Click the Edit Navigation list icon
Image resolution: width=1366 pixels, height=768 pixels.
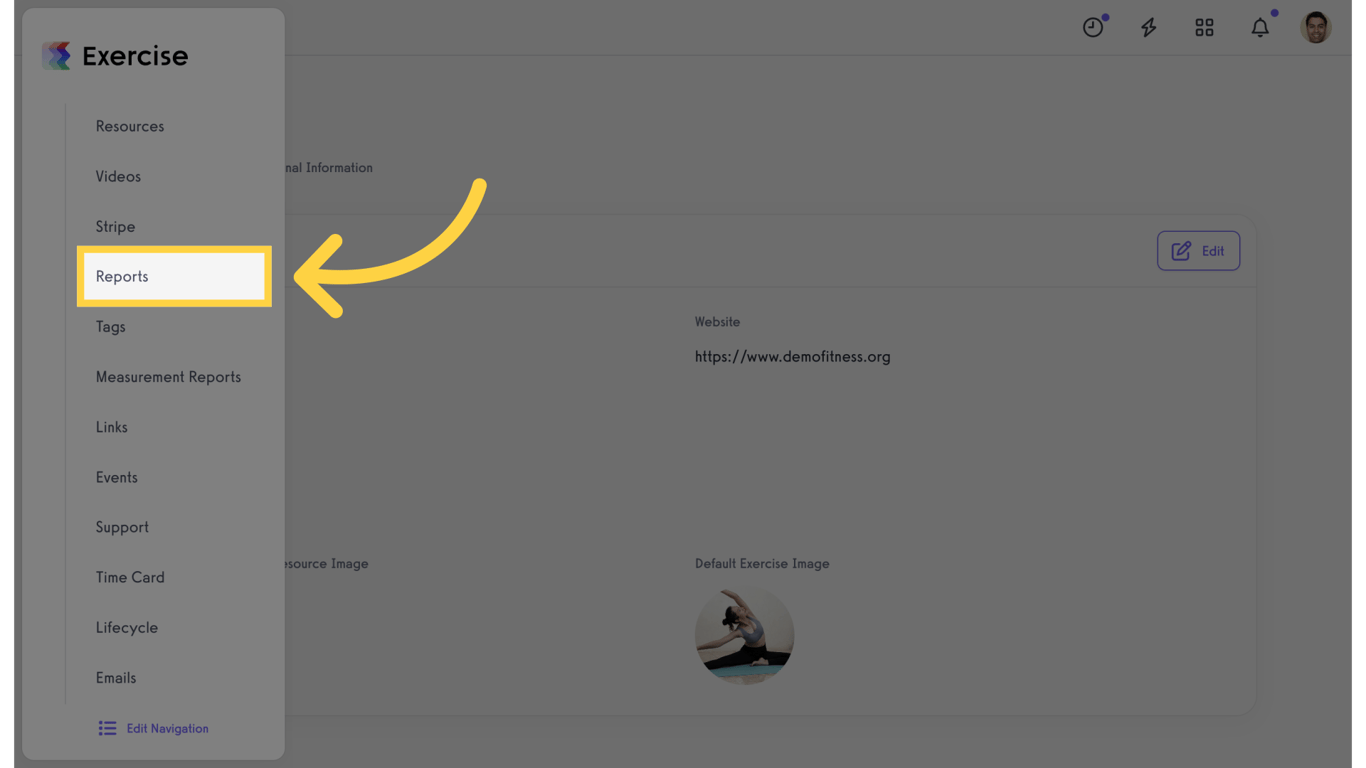point(107,728)
